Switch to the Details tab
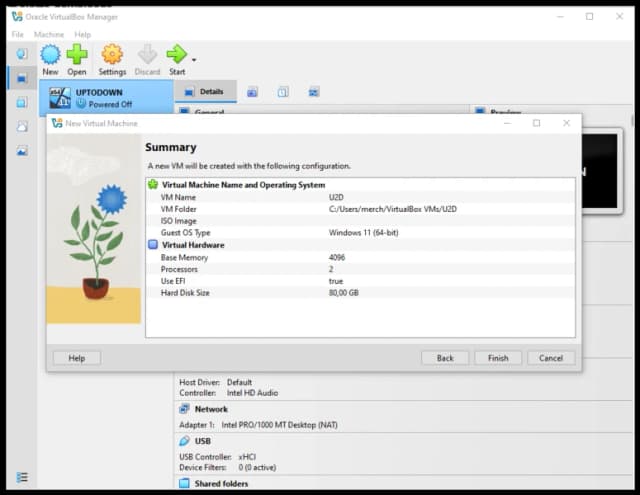 tap(206, 91)
